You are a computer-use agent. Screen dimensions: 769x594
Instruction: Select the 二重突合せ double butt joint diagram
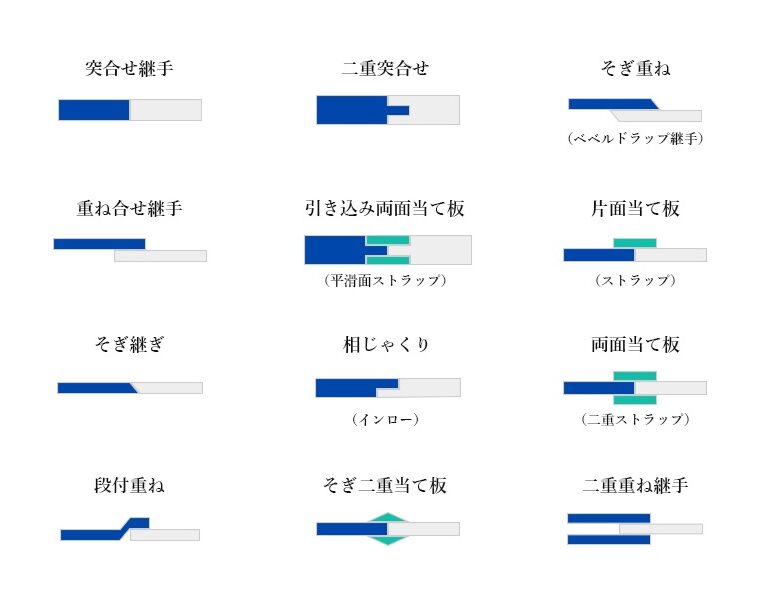[388, 110]
